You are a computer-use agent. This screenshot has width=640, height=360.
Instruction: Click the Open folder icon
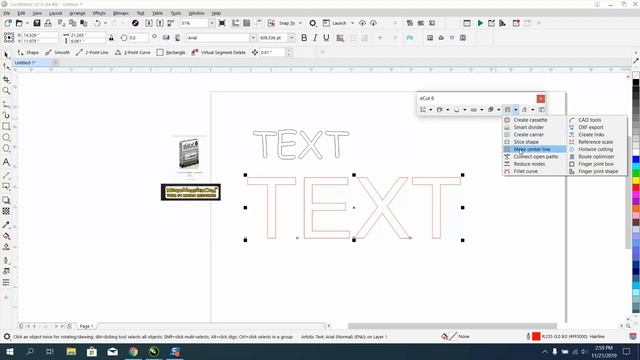click(x=19, y=23)
